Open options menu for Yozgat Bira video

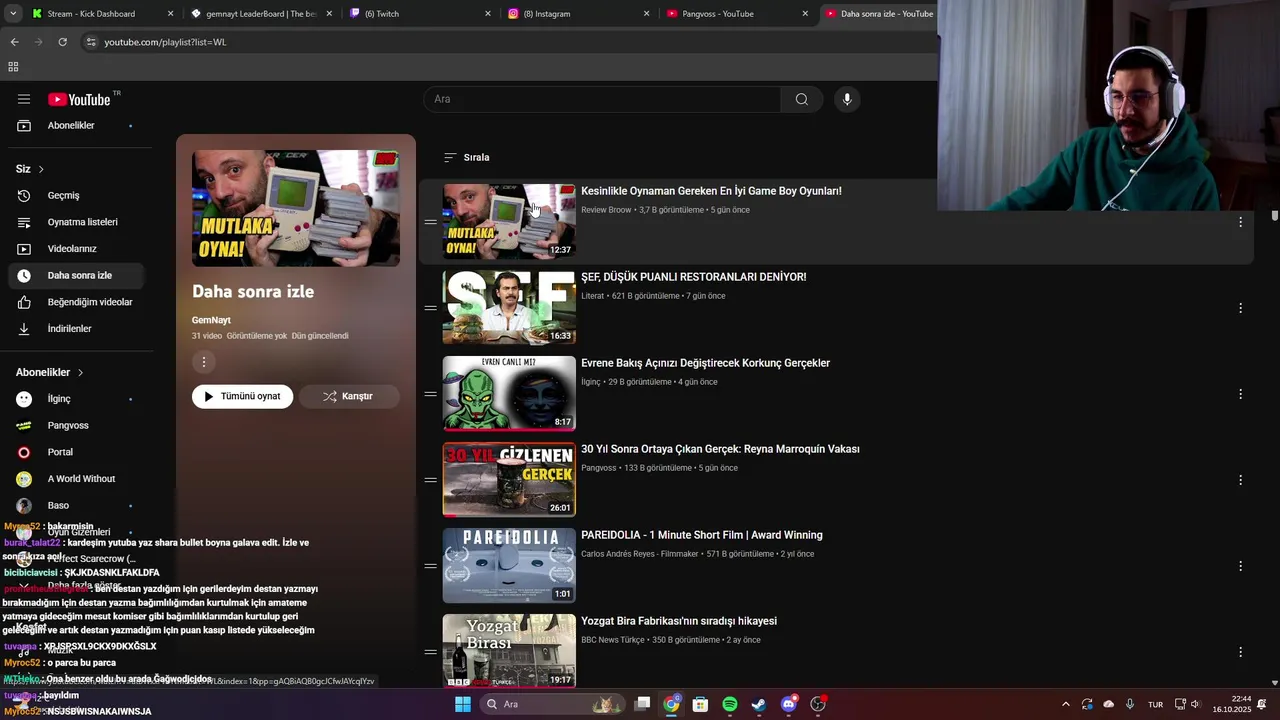tap(1240, 652)
